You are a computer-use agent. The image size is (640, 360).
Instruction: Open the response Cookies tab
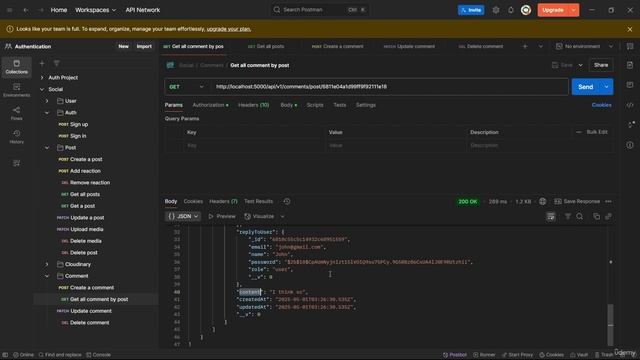[193, 201]
